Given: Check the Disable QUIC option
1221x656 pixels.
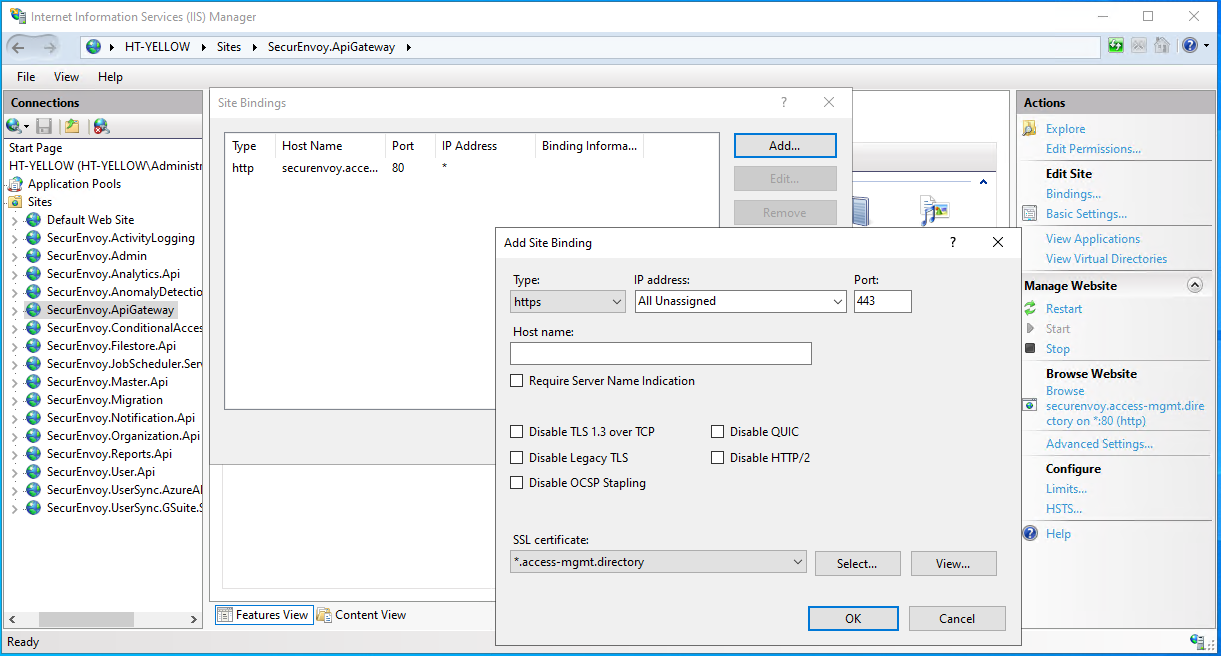Looking at the screenshot, I should coord(717,431).
